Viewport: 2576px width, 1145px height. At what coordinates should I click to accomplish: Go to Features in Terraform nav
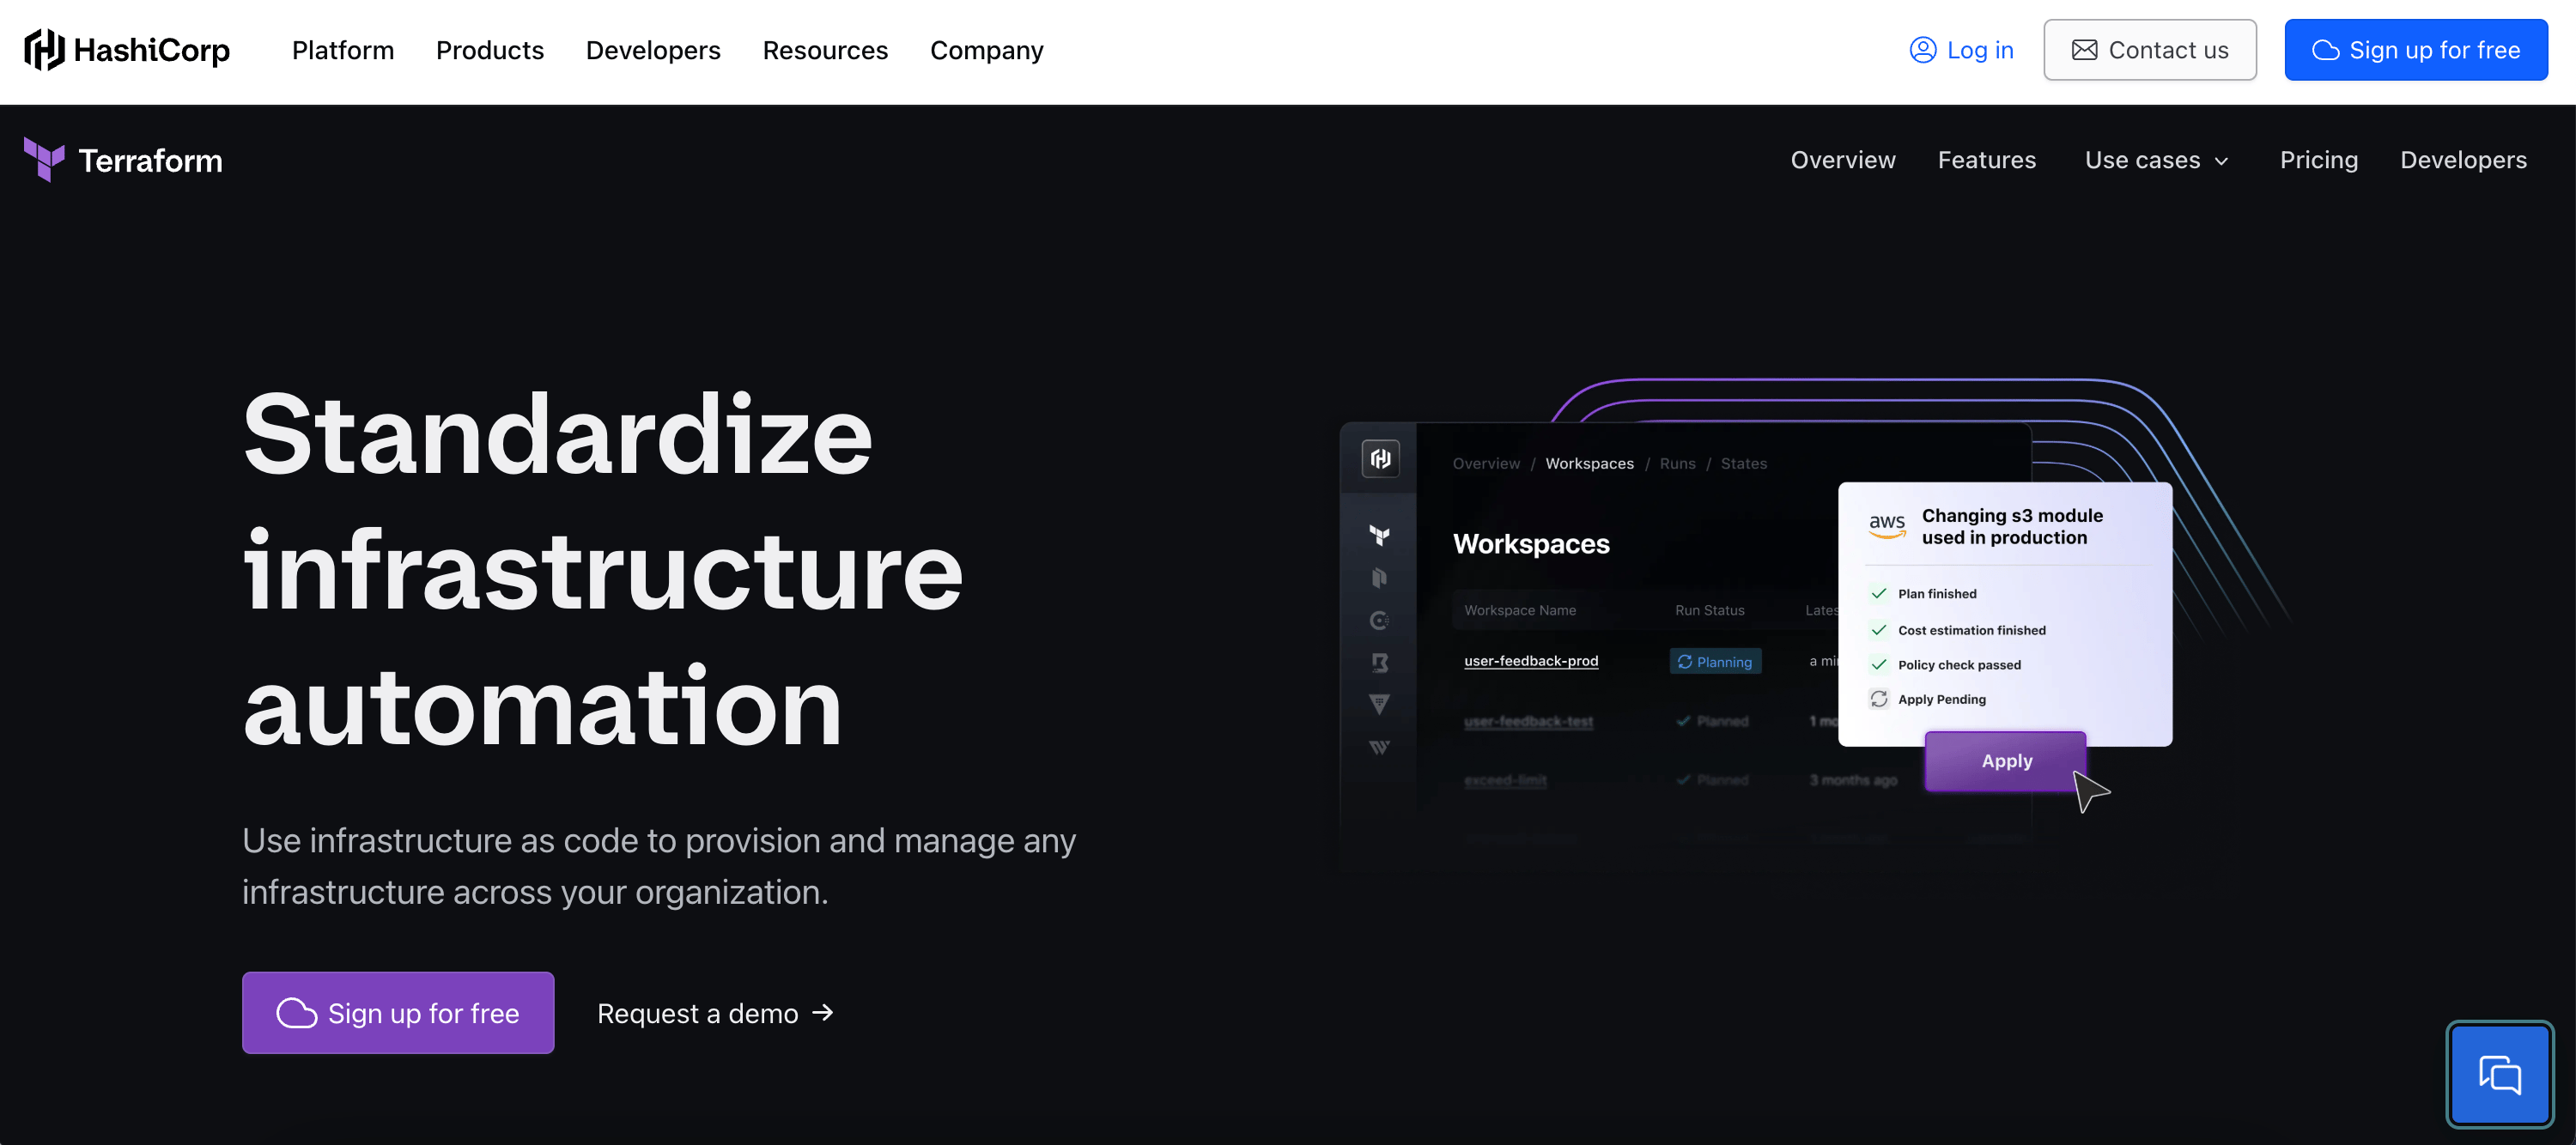click(x=1986, y=160)
